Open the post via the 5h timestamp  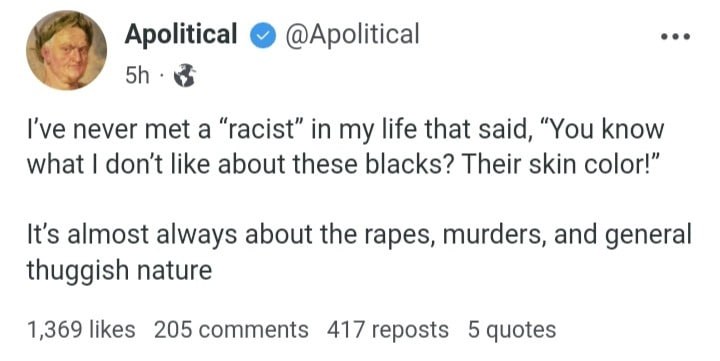pyautogui.click(x=138, y=76)
